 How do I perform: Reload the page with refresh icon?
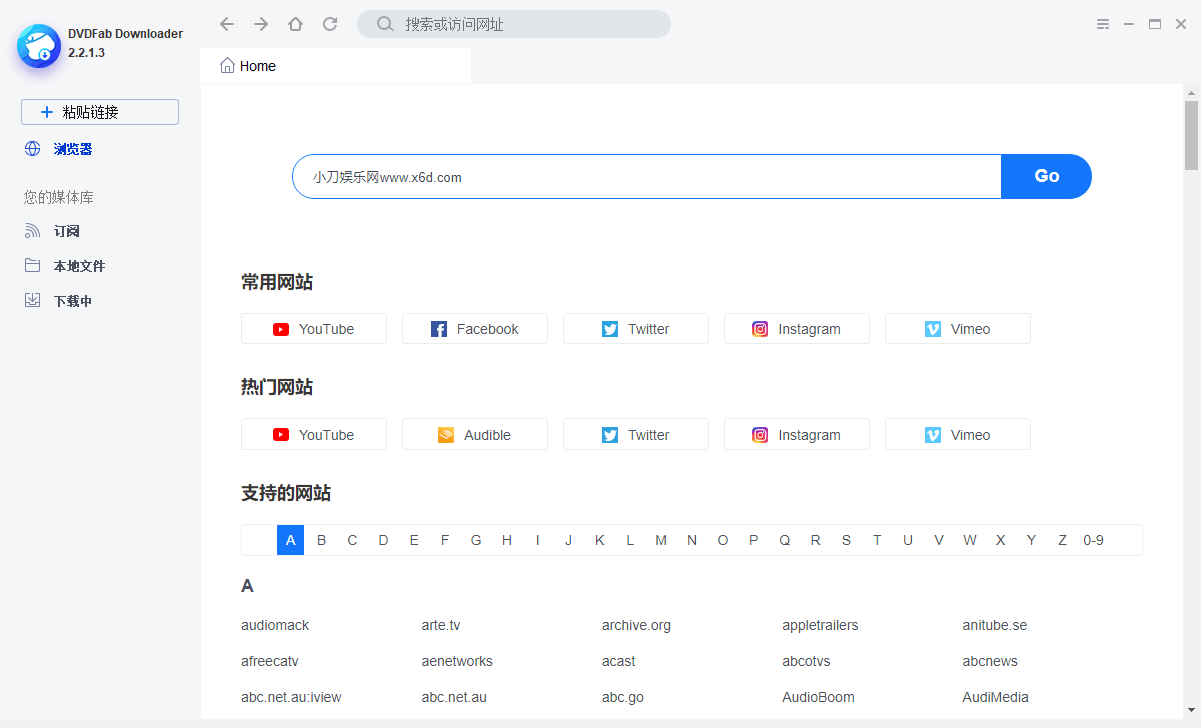[330, 24]
